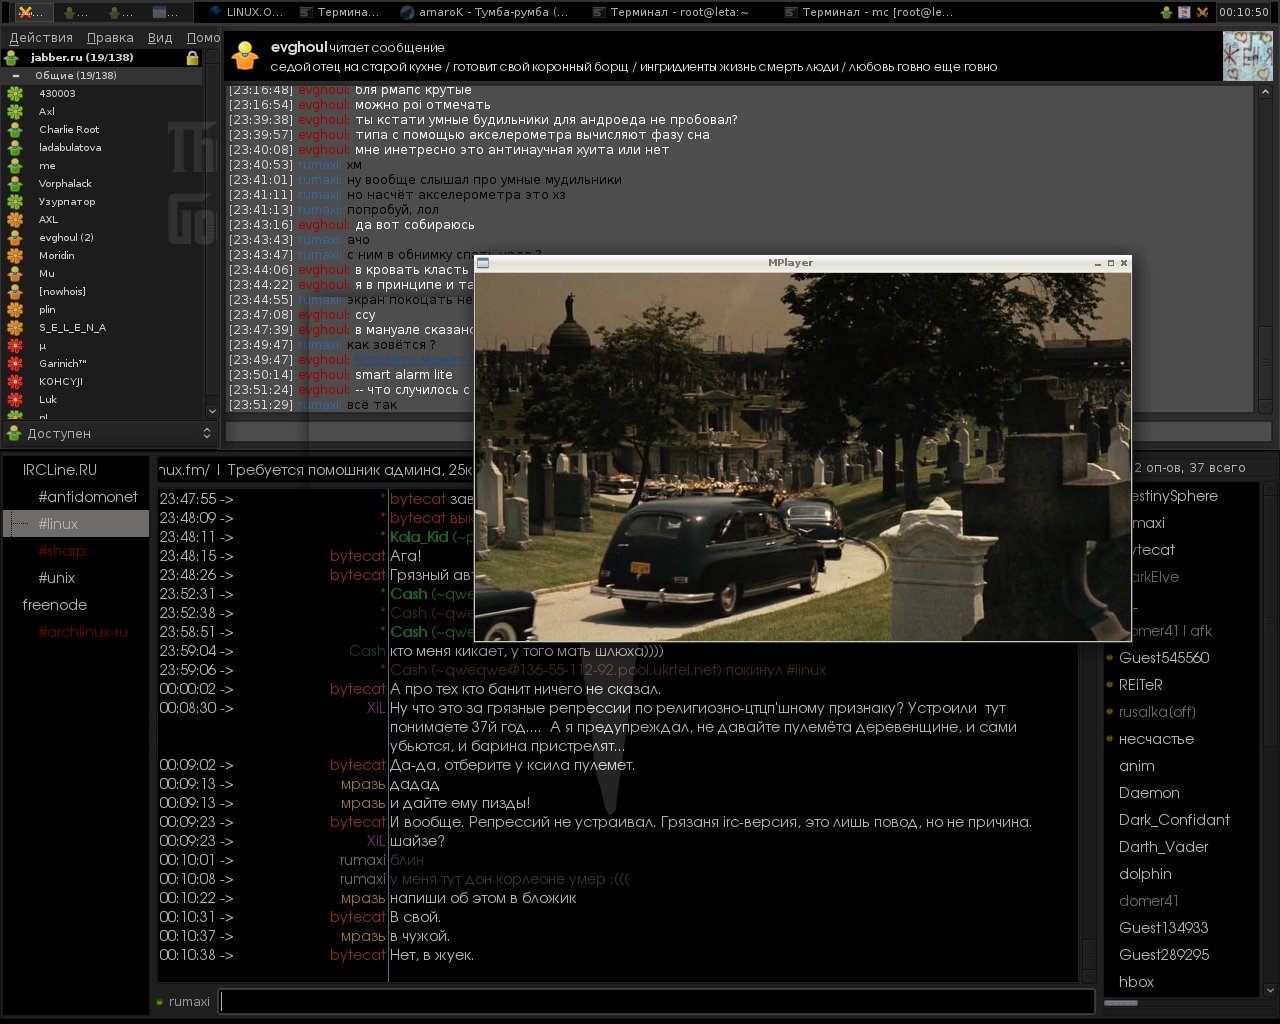Image resolution: width=1280 pixels, height=1024 pixels.
Task: Collapse the Общие contact group
Action: pos(16,76)
